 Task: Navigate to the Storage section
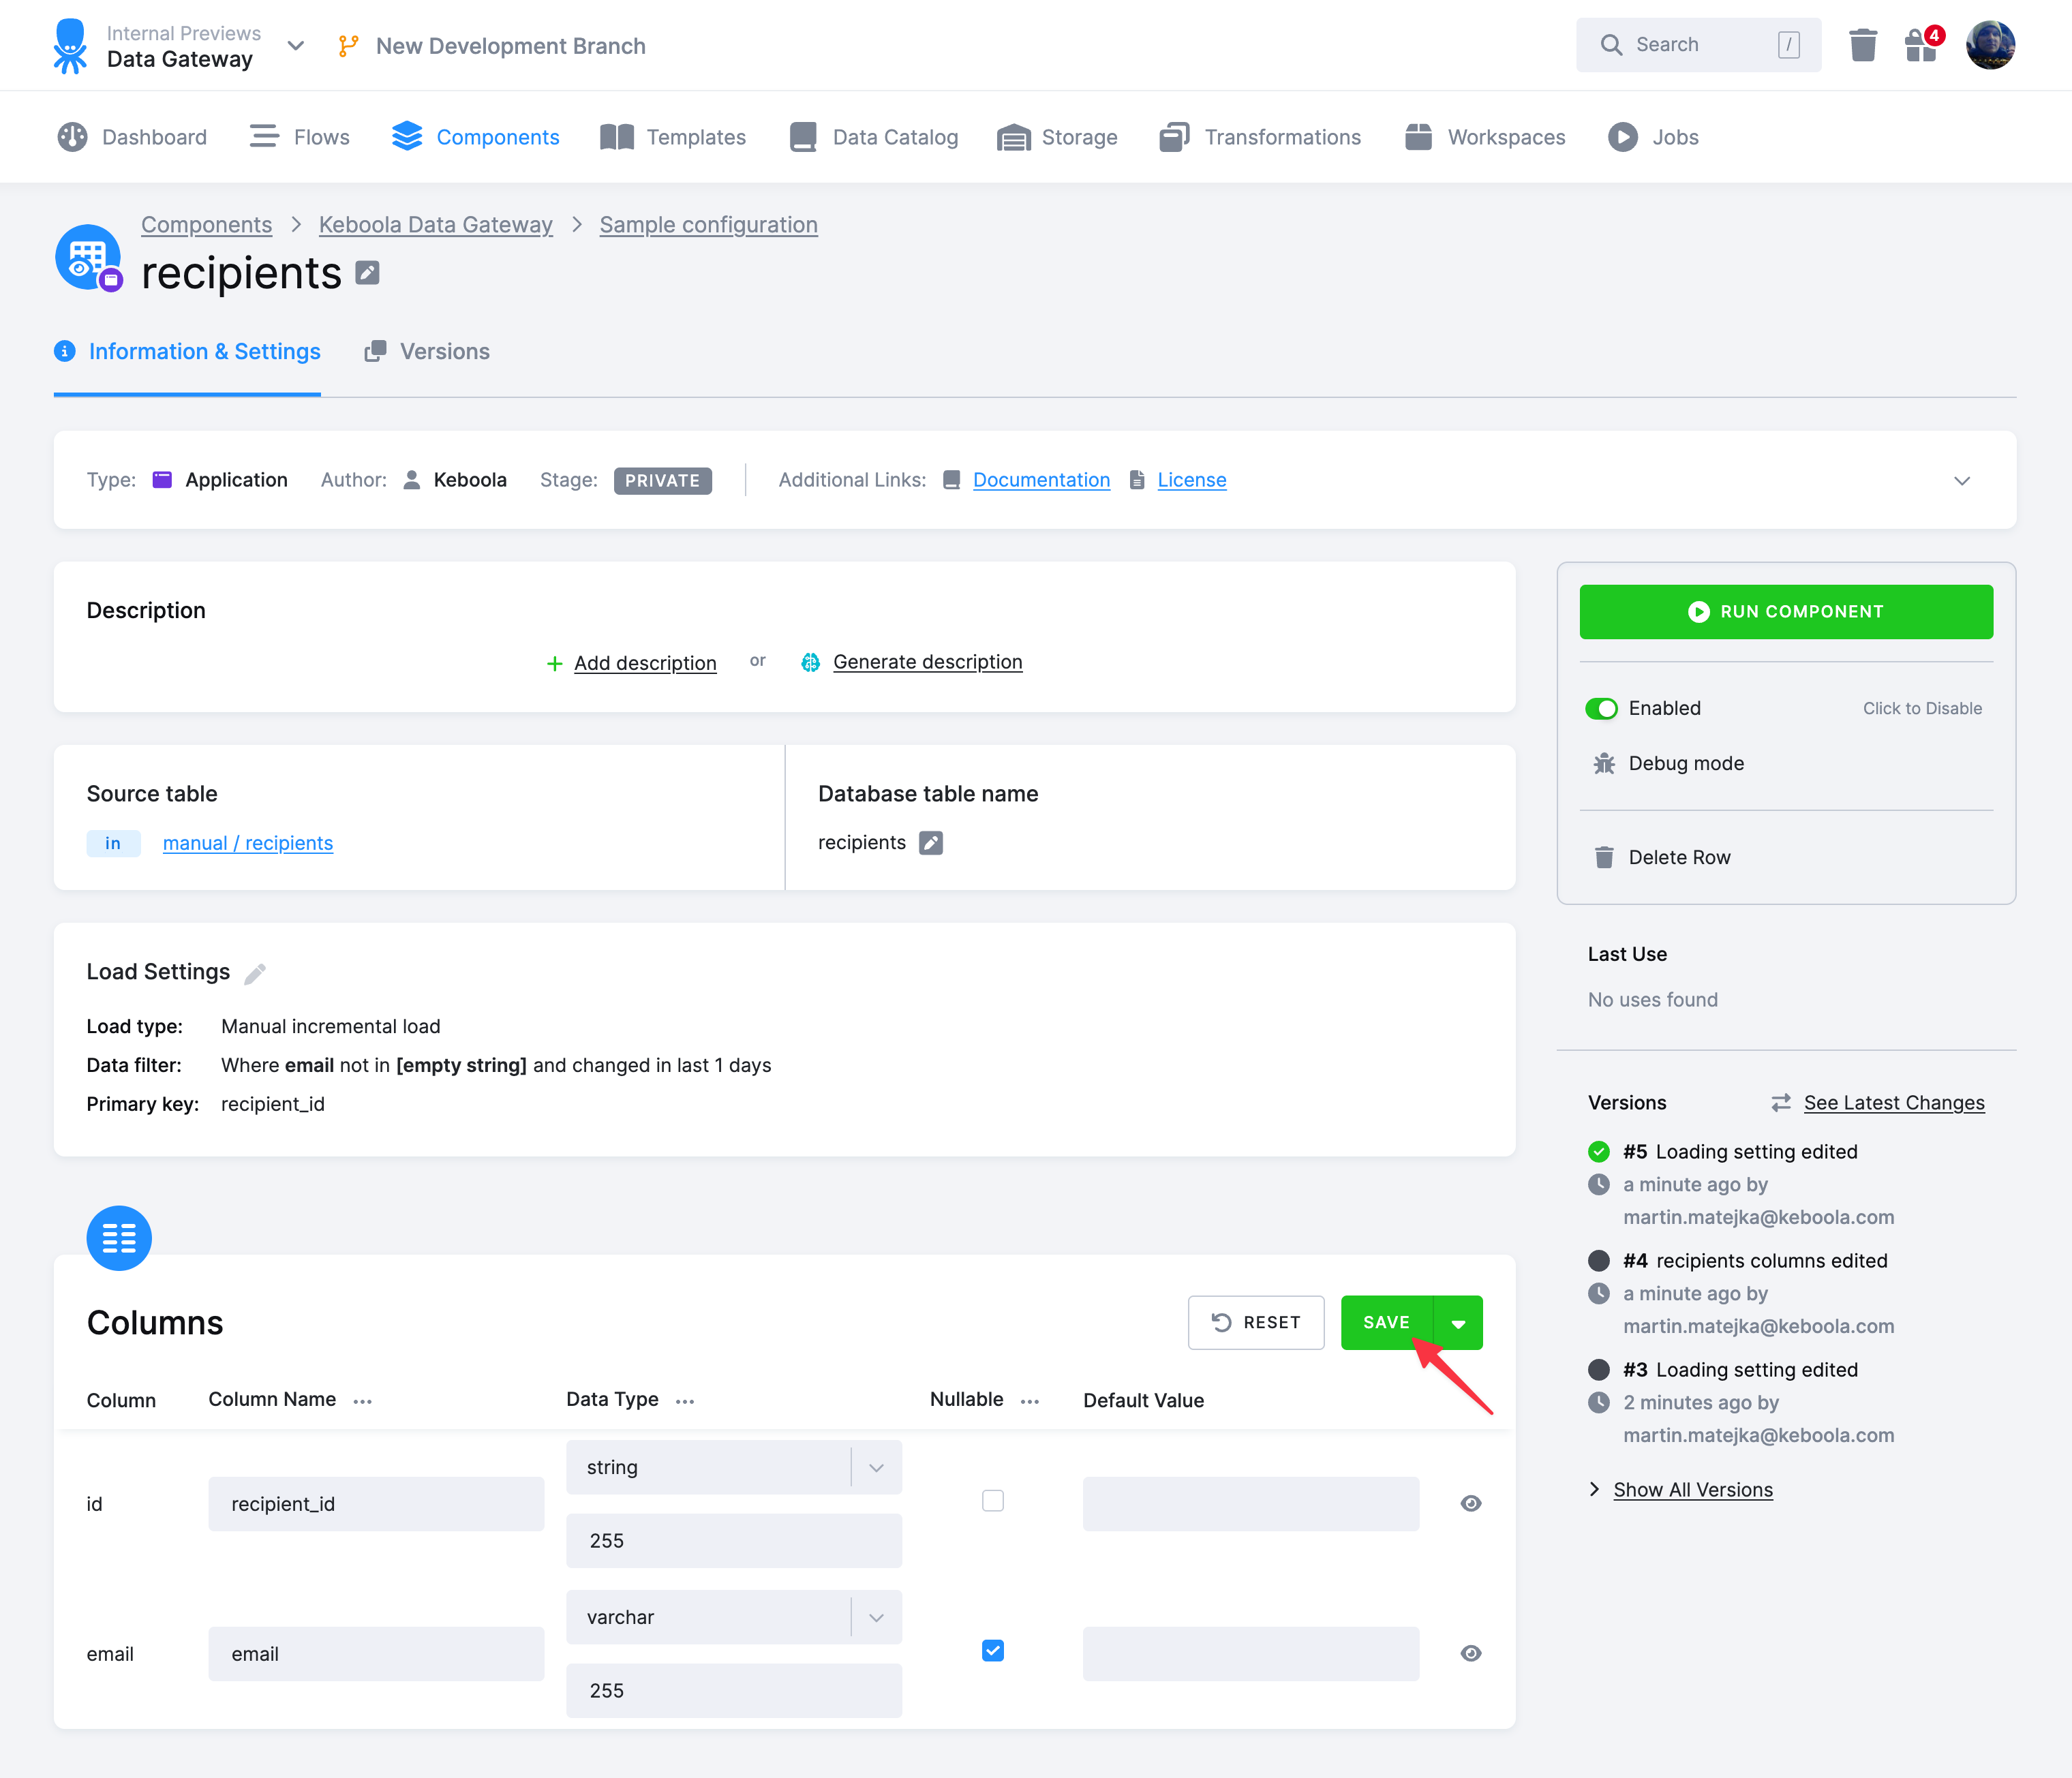pos(1057,137)
